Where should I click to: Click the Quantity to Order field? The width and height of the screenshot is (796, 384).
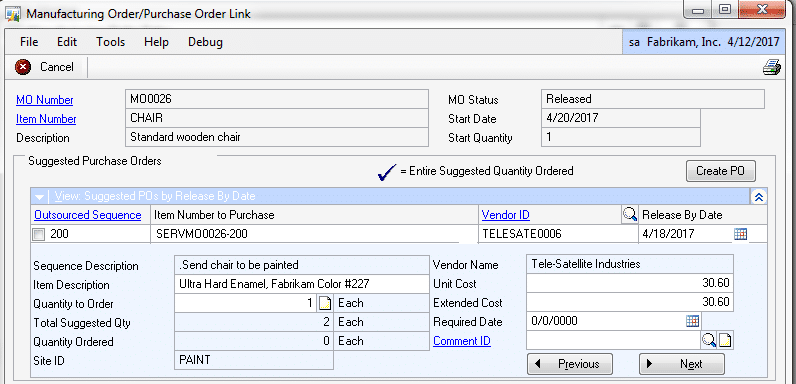click(x=246, y=304)
